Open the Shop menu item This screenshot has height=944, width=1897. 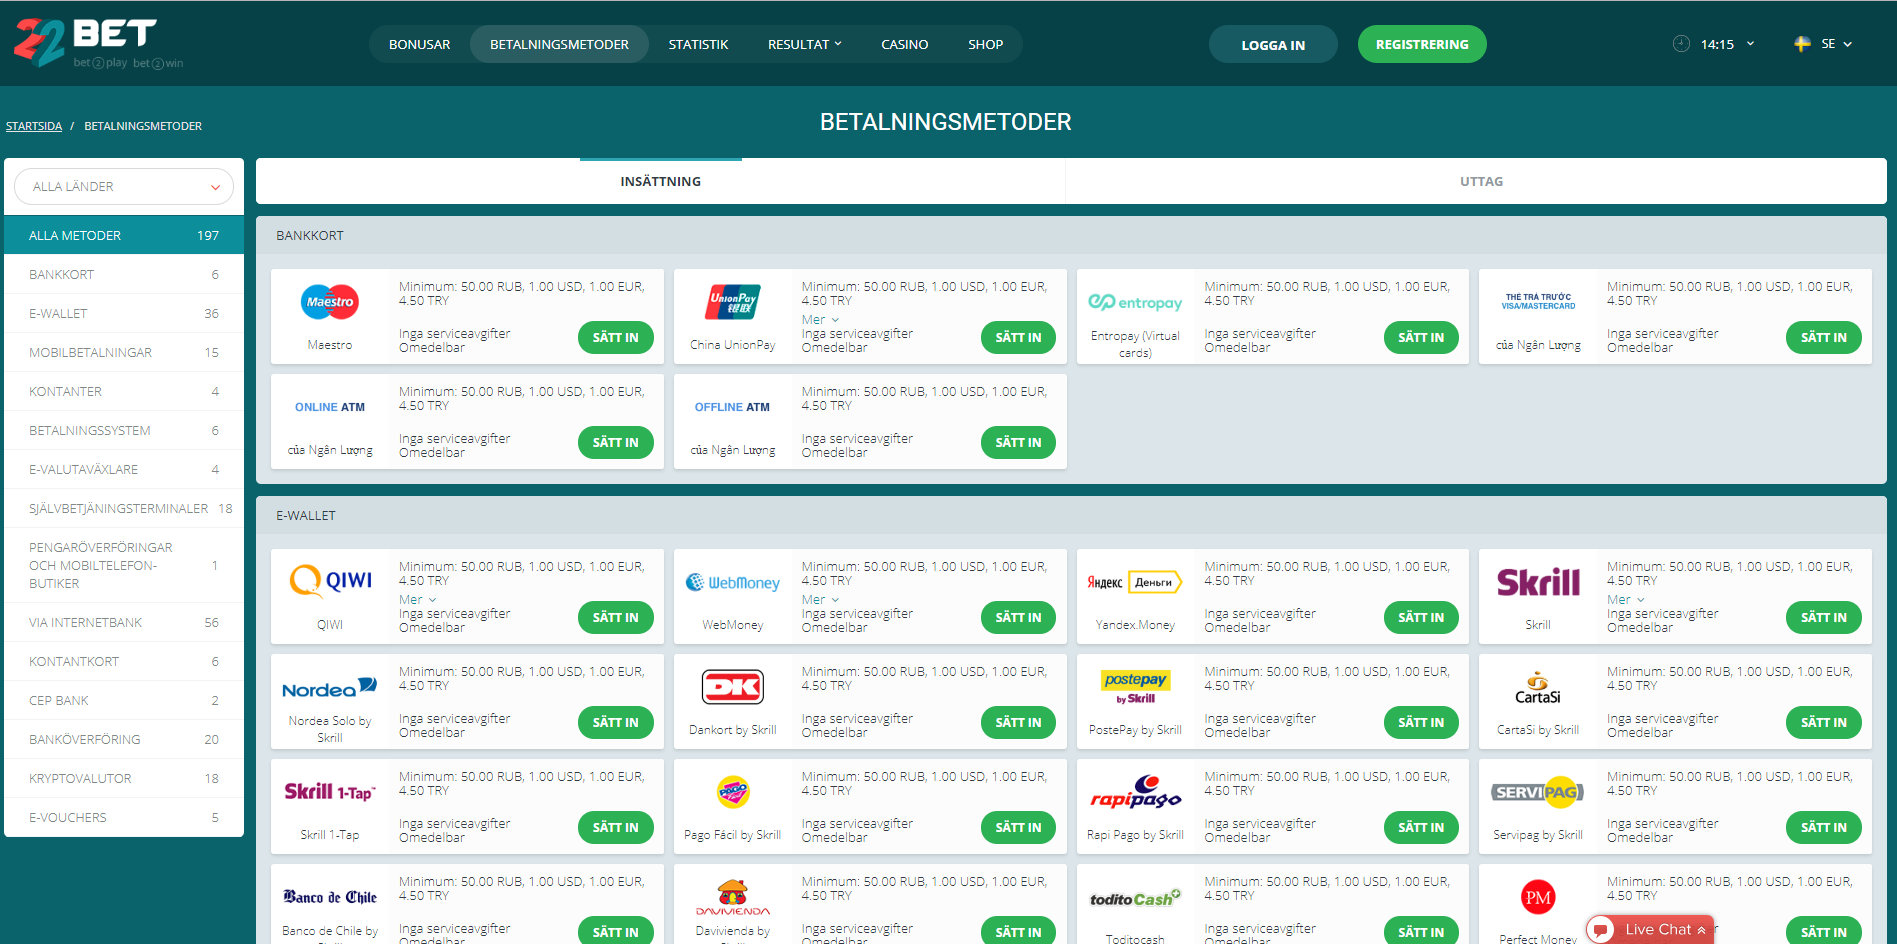(x=985, y=44)
